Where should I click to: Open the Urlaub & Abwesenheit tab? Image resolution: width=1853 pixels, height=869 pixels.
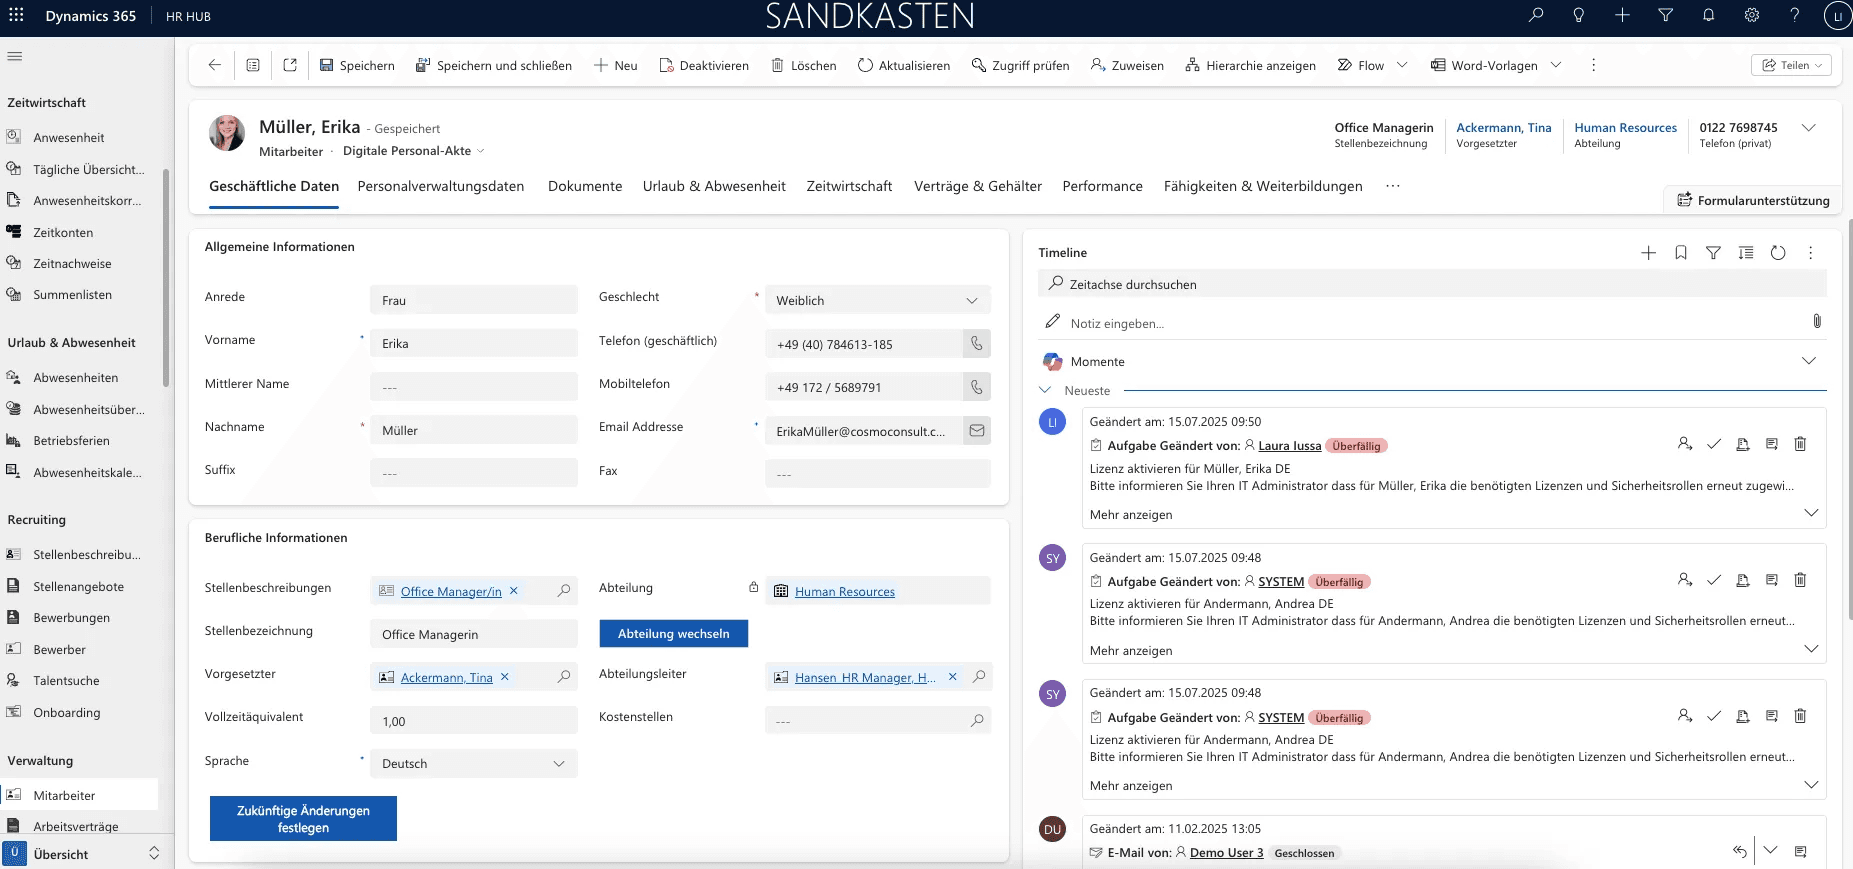click(x=714, y=186)
